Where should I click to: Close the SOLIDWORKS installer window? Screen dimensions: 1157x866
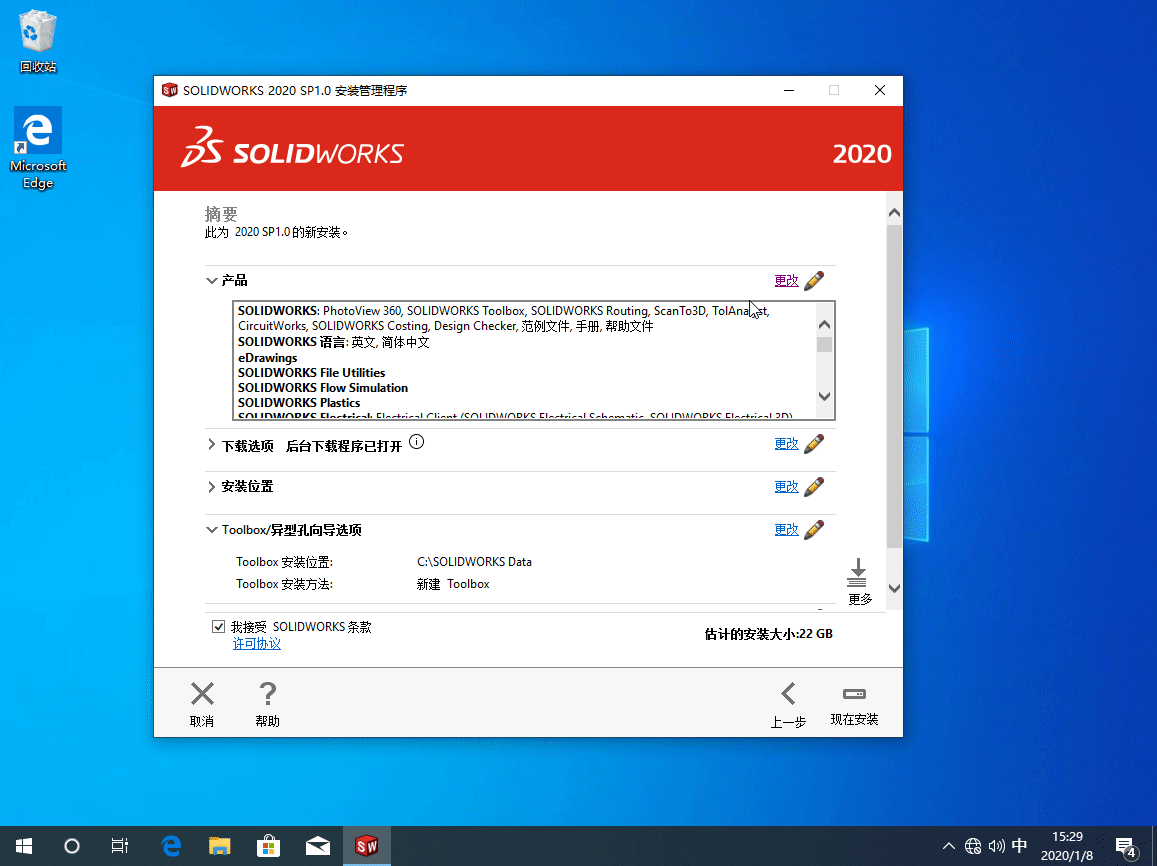[880, 90]
